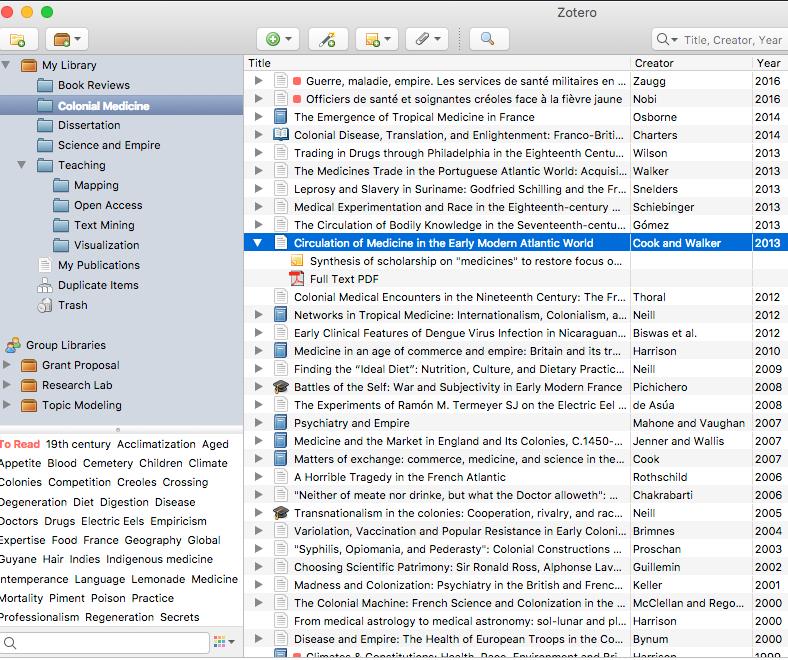This screenshot has height=660, width=788.
Task: Select Colonial Medical Encounters by Thoral
Action: point(516,297)
